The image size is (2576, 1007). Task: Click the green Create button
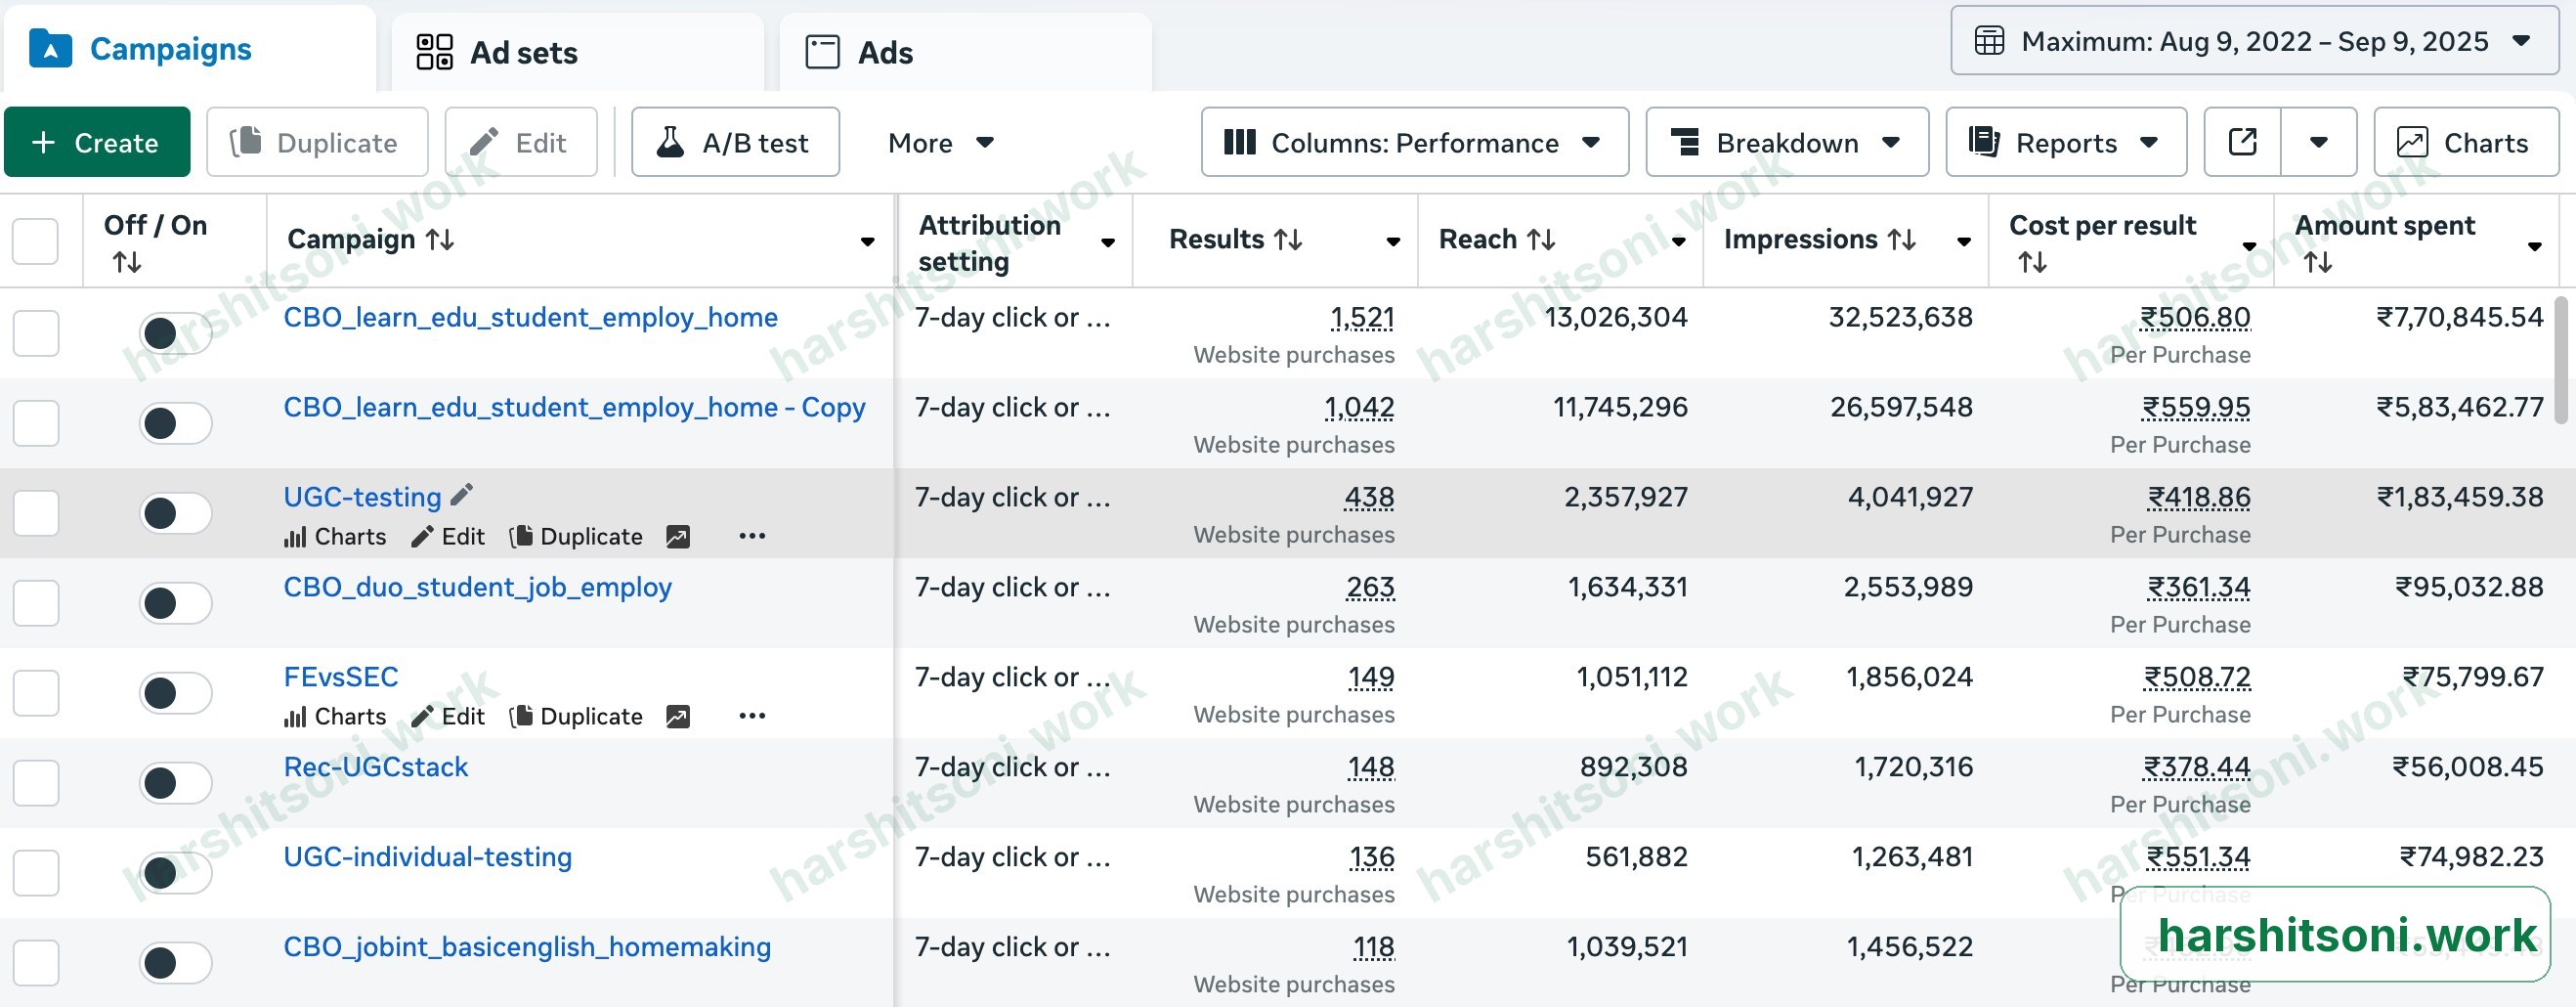click(97, 142)
